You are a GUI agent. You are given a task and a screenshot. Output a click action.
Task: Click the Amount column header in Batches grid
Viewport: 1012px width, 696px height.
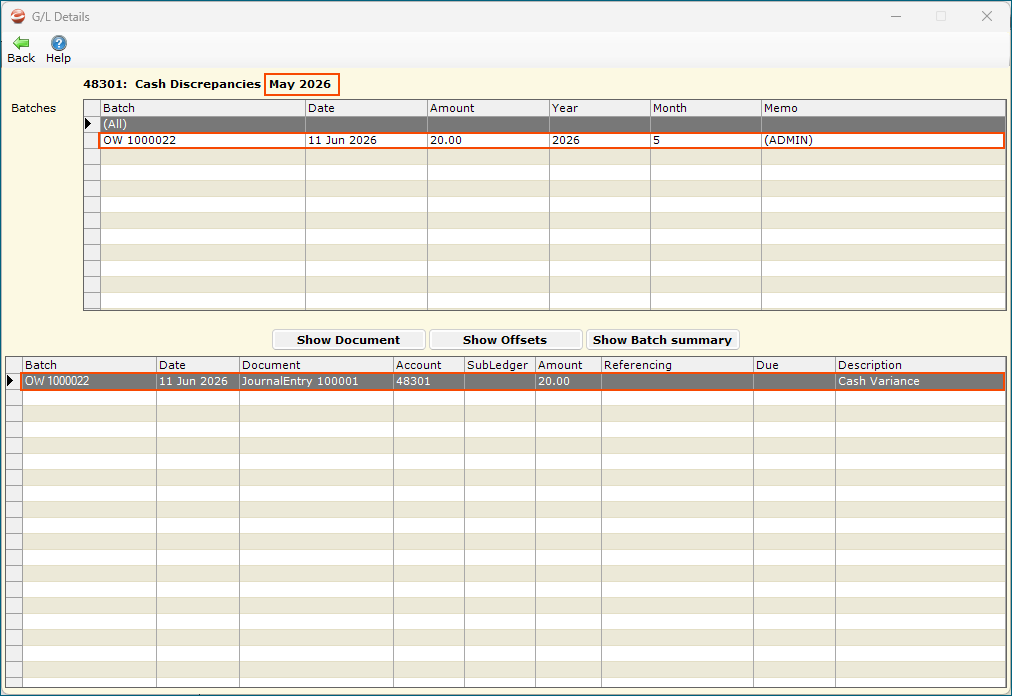[x=488, y=108]
